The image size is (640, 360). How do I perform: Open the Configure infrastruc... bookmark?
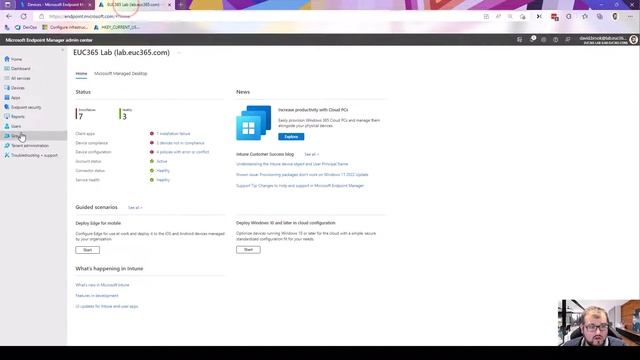tap(65, 27)
